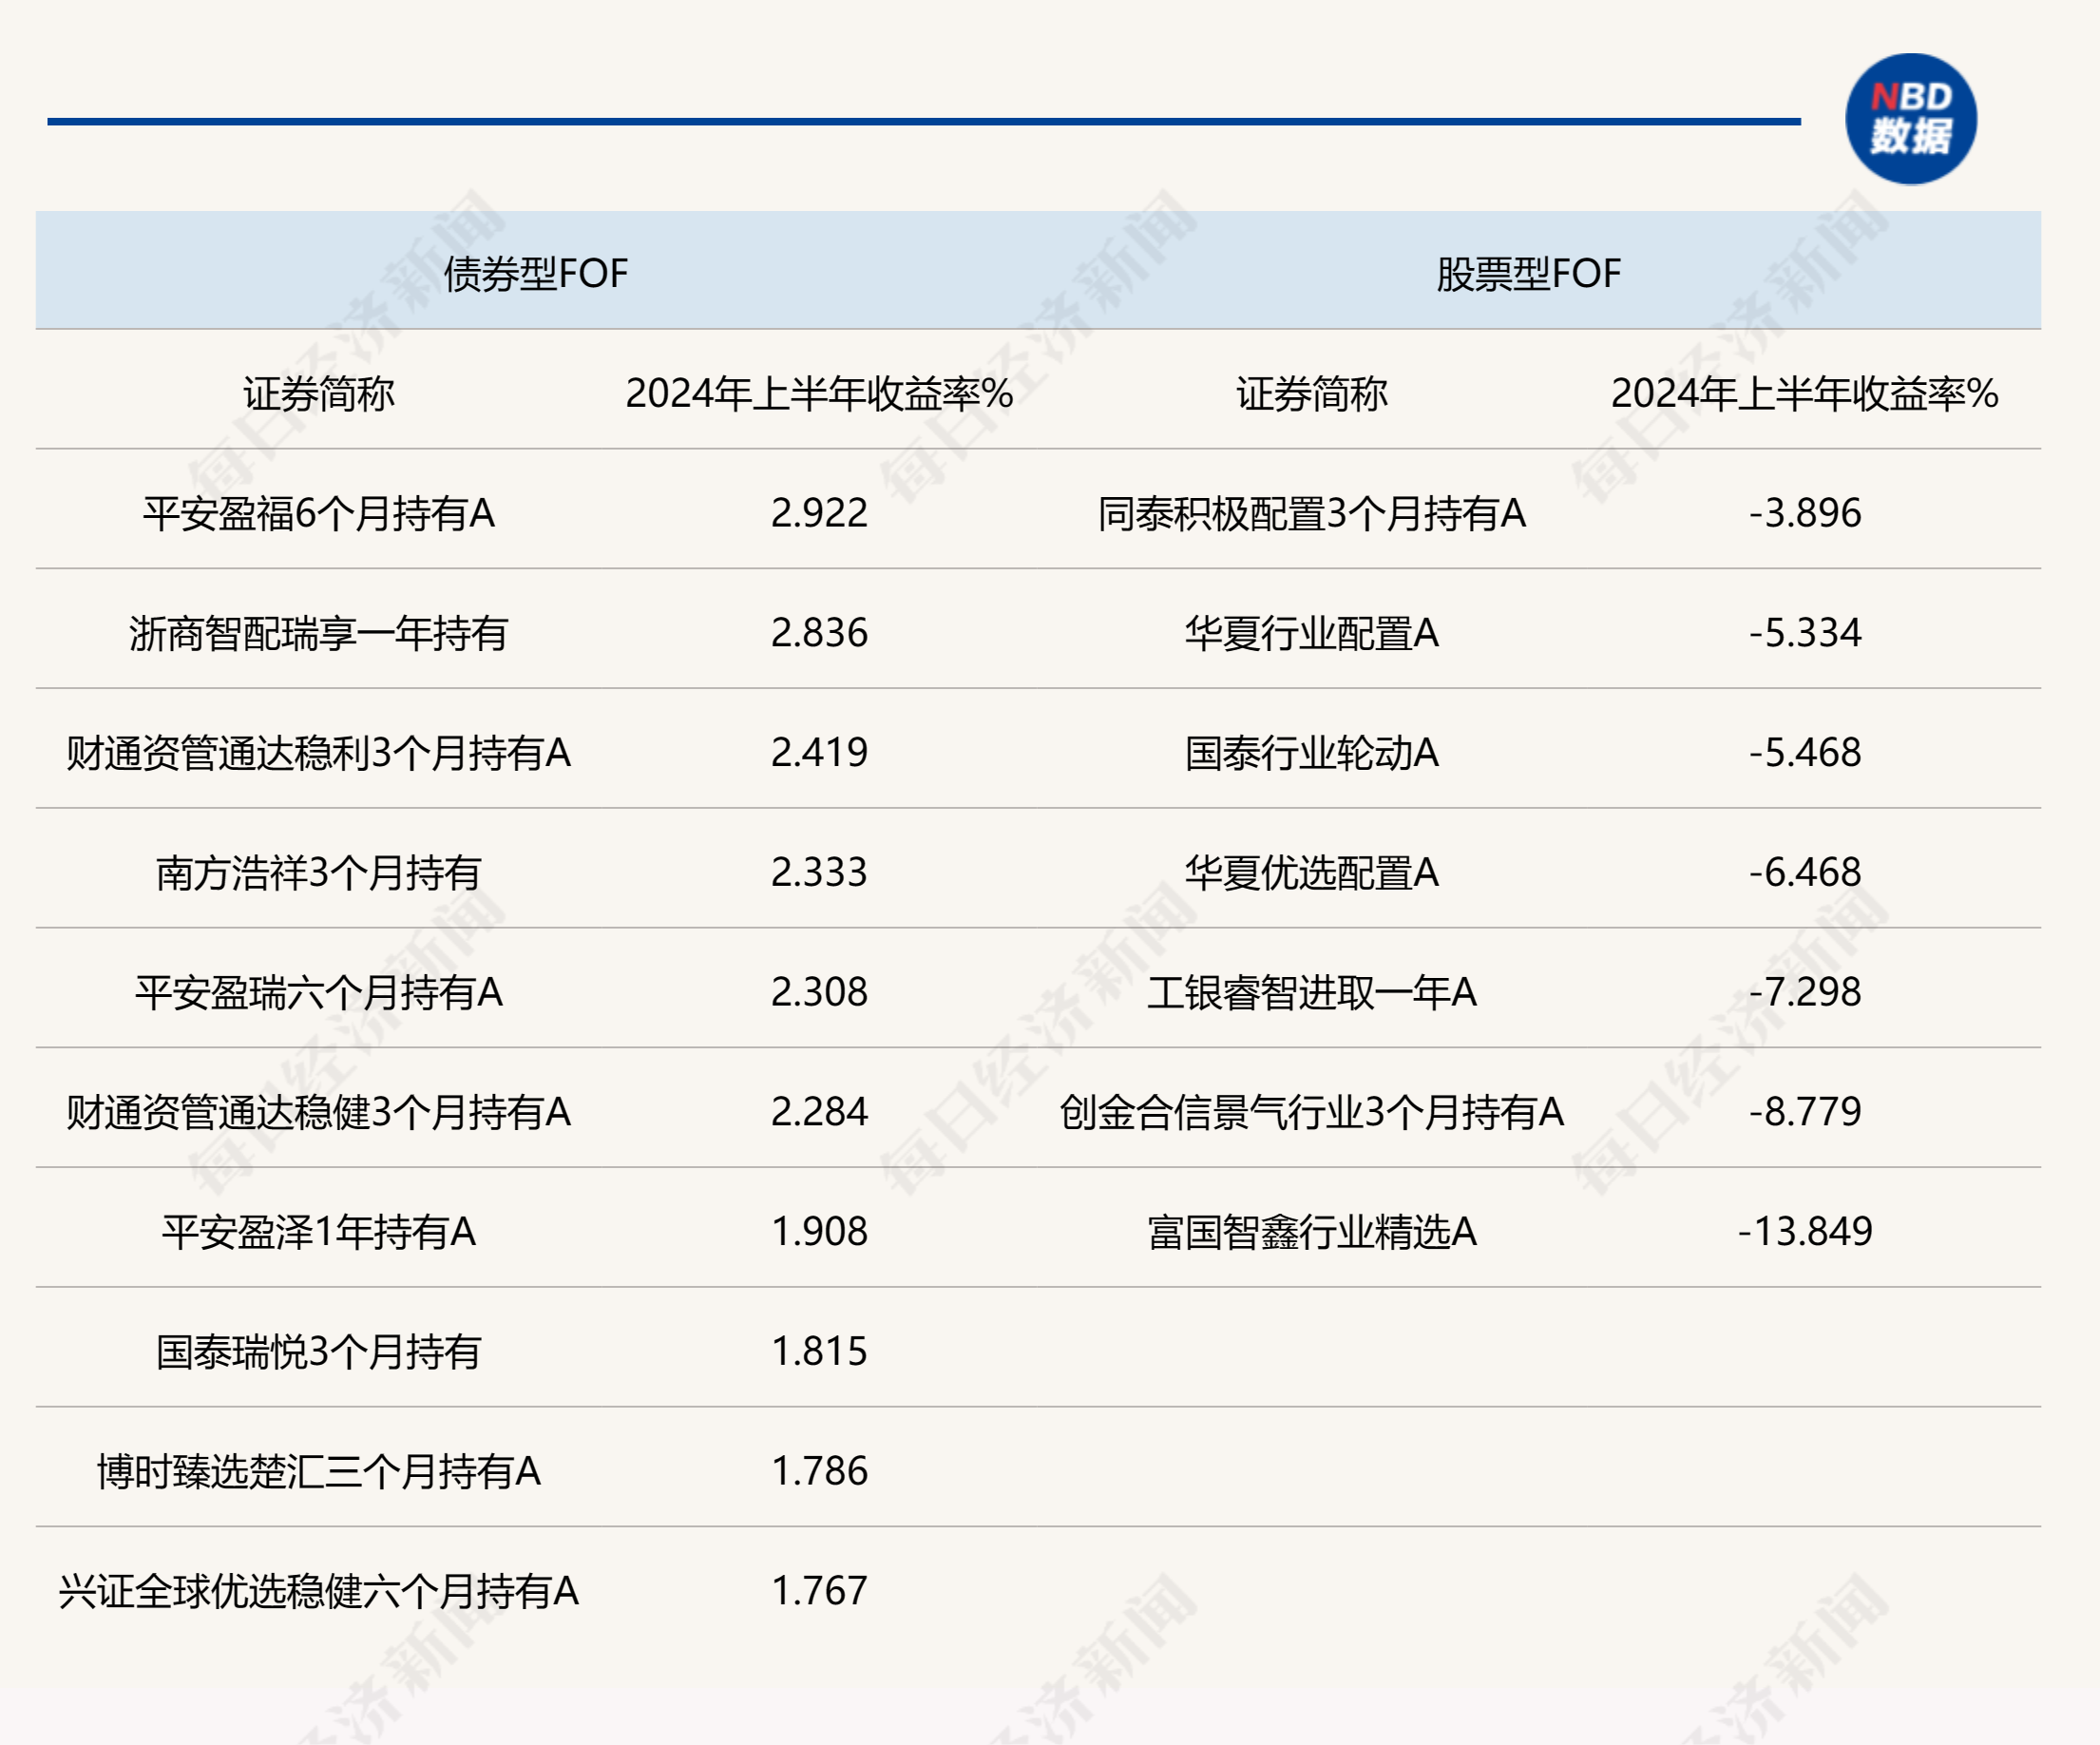This screenshot has width=2100, height=1745.
Task: Select value 1.786
Action: [x=819, y=1470]
